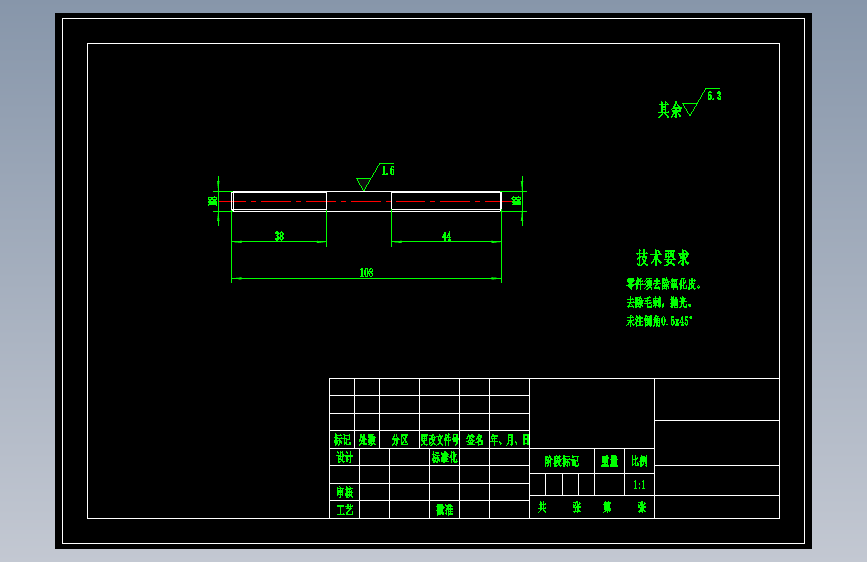
Task: Click the '1:1' scale value
Action: pyautogui.click(x=639, y=485)
